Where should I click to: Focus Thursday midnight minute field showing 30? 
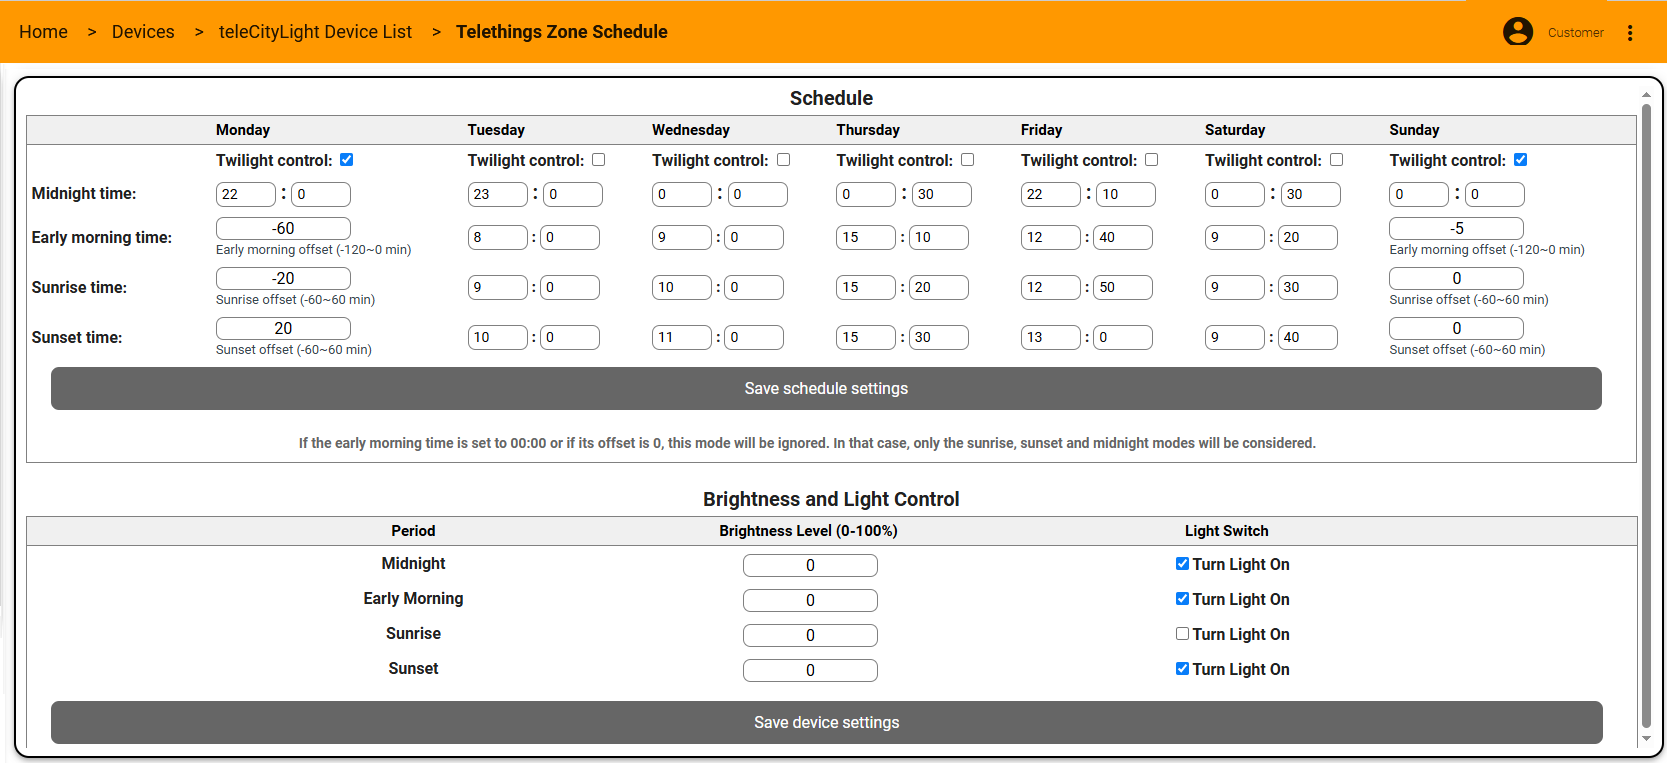[x=941, y=194]
